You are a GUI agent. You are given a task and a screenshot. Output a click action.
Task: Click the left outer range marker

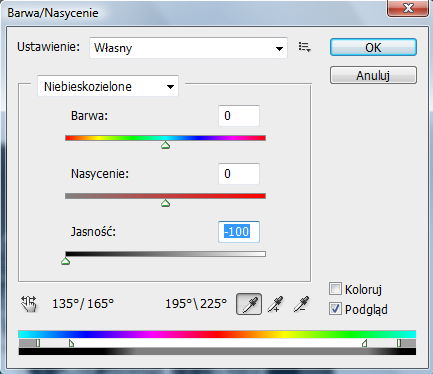(38, 343)
